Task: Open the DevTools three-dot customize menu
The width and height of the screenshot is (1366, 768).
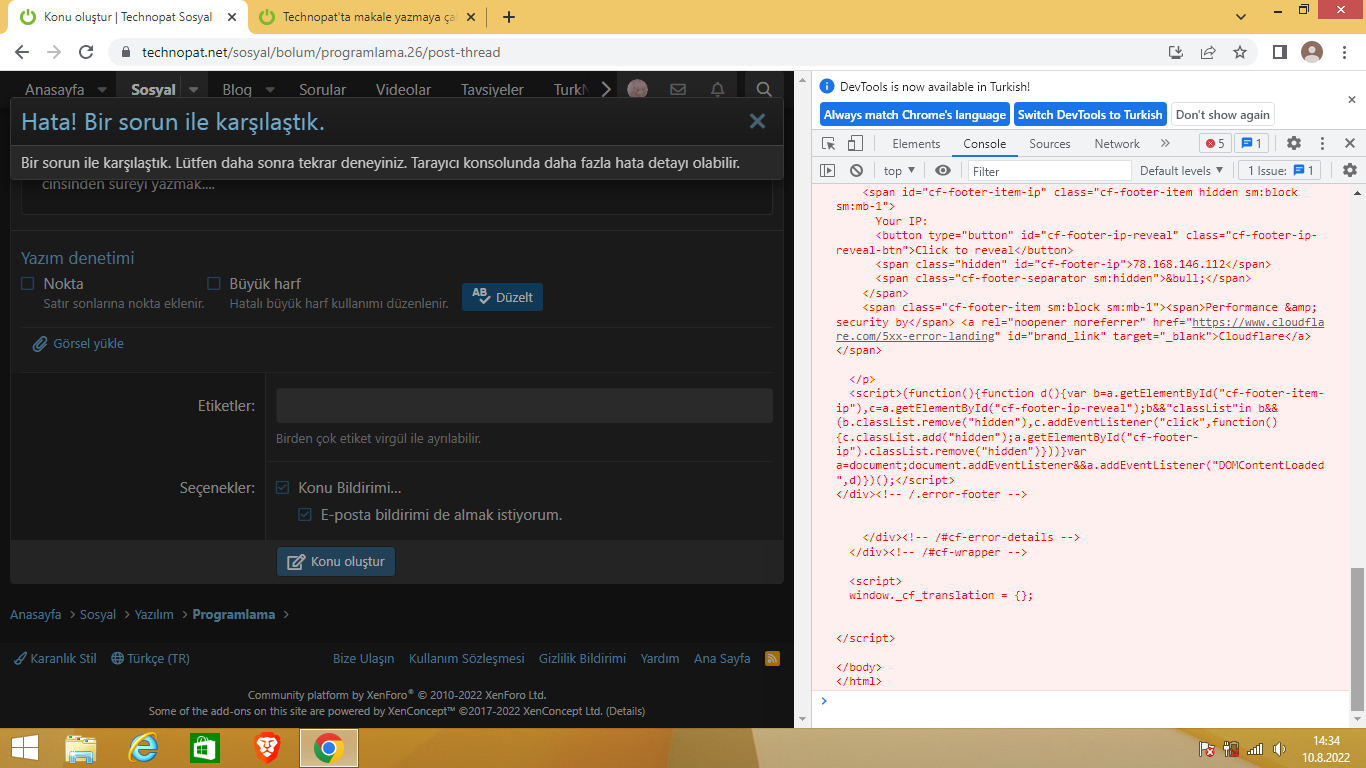Action: (1322, 144)
